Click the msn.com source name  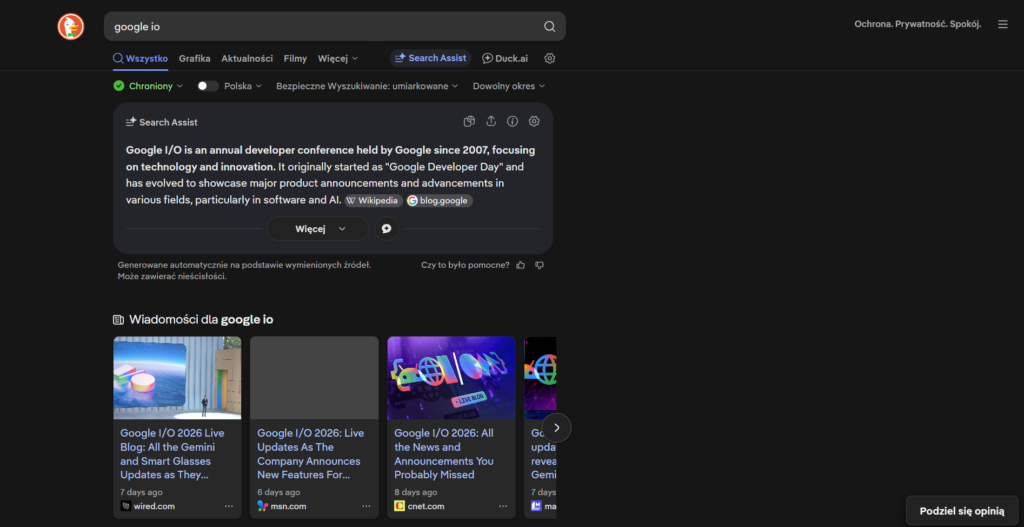tap(289, 506)
